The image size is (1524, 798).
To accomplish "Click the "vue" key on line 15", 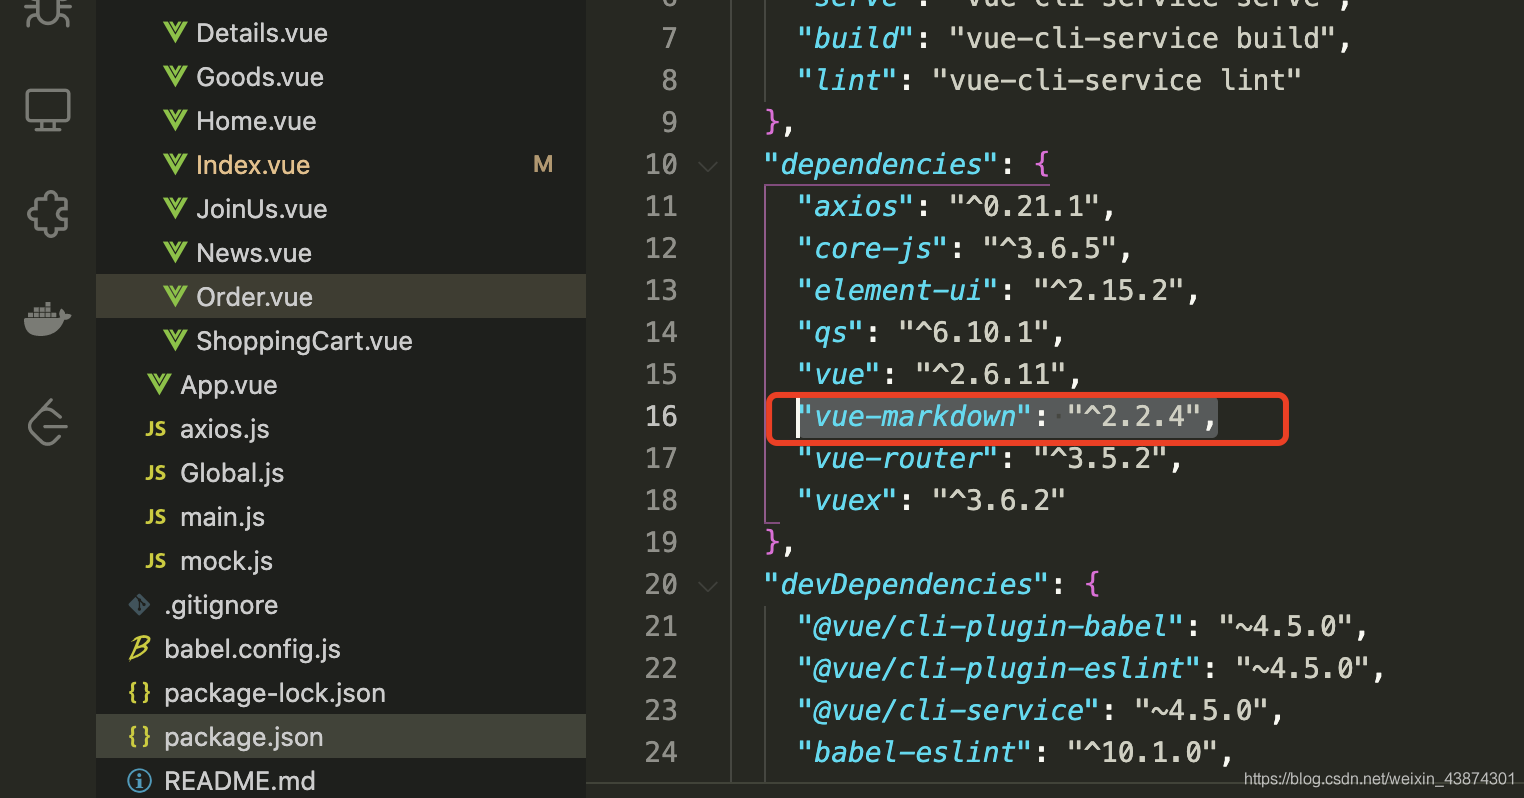I will click(839, 374).
